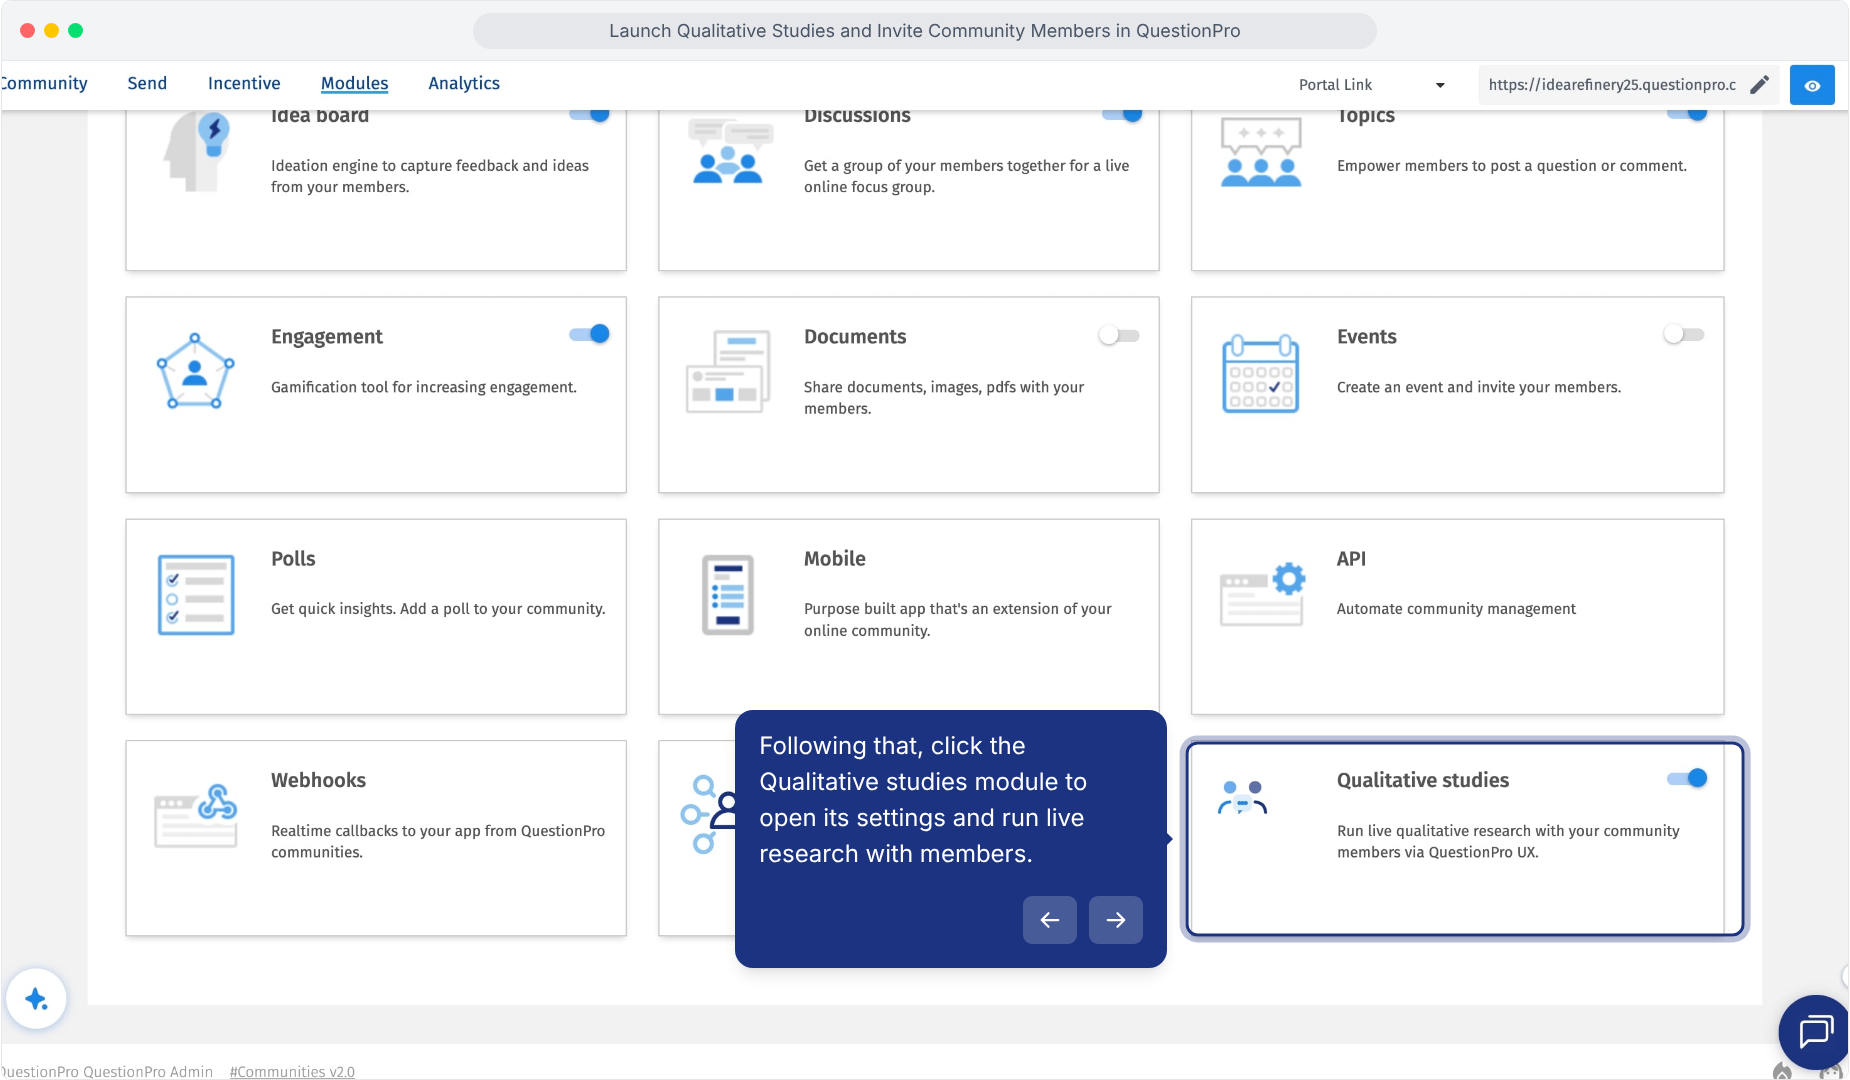Toggle the Topics module switch
1850x1080 pixels.
click(1687, 114)
